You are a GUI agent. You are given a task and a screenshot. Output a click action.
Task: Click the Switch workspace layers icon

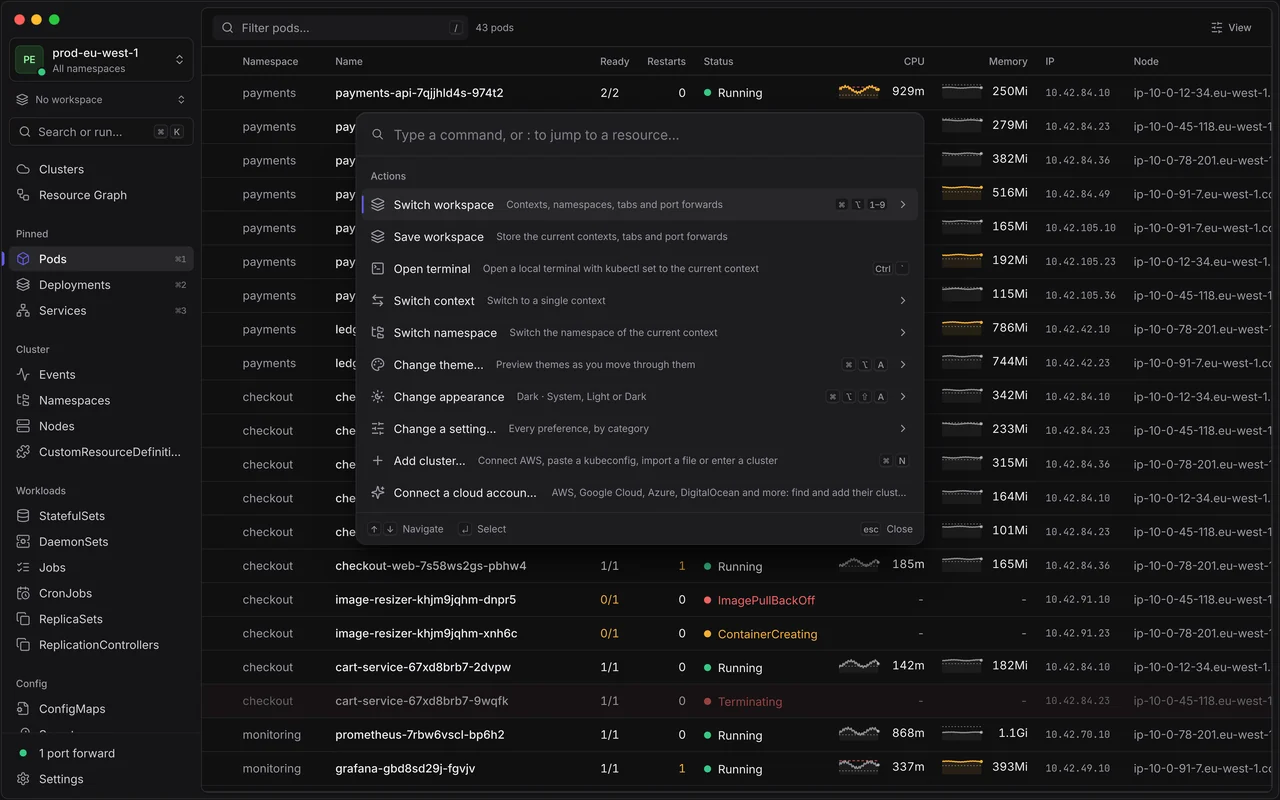click(378, 204)
